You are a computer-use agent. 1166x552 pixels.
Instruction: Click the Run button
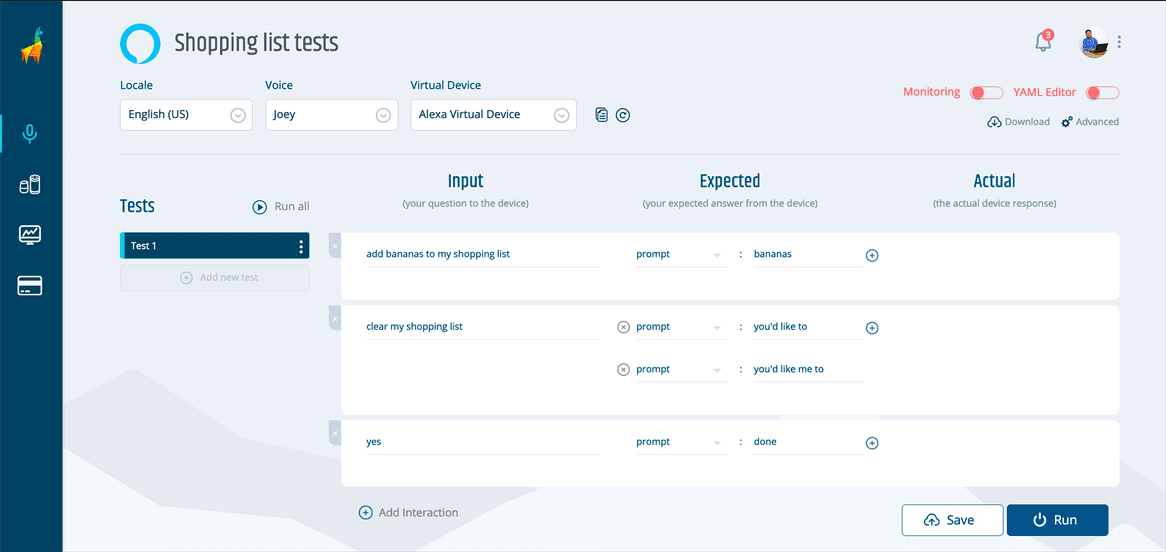click(1057, 520)
